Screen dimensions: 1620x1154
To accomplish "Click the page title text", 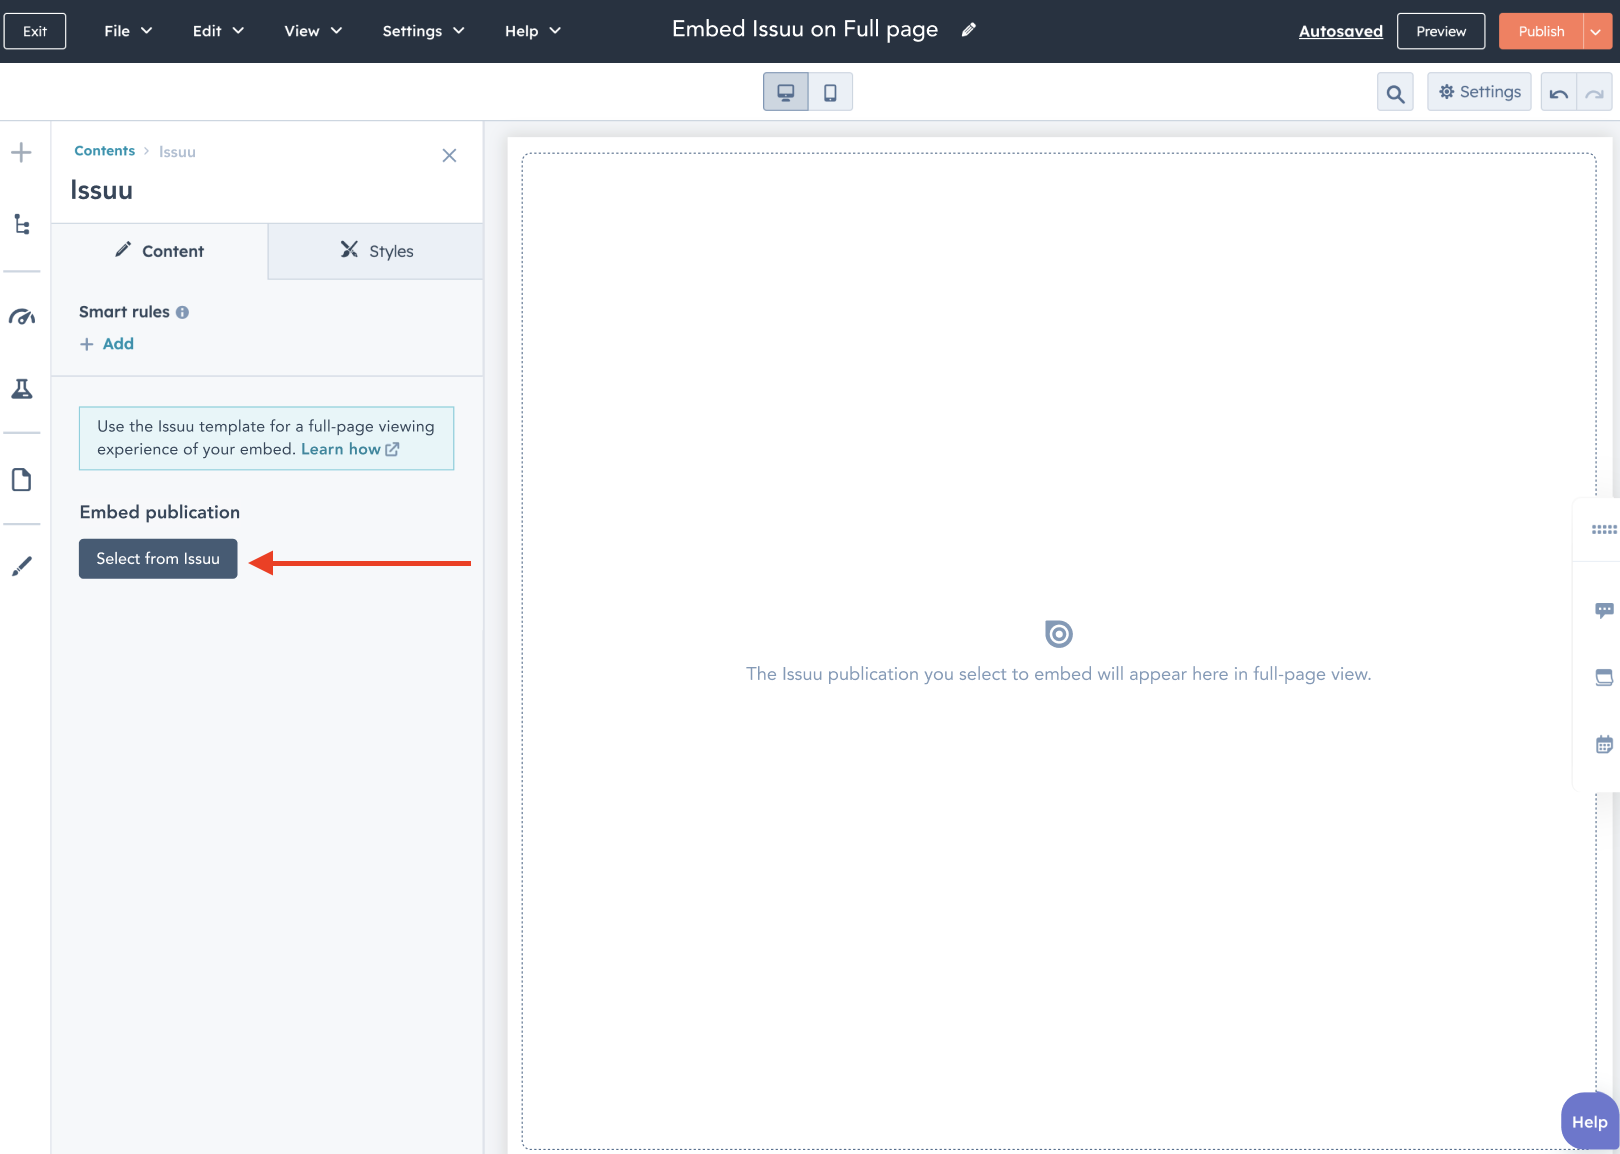I will [x=805, y=29].
